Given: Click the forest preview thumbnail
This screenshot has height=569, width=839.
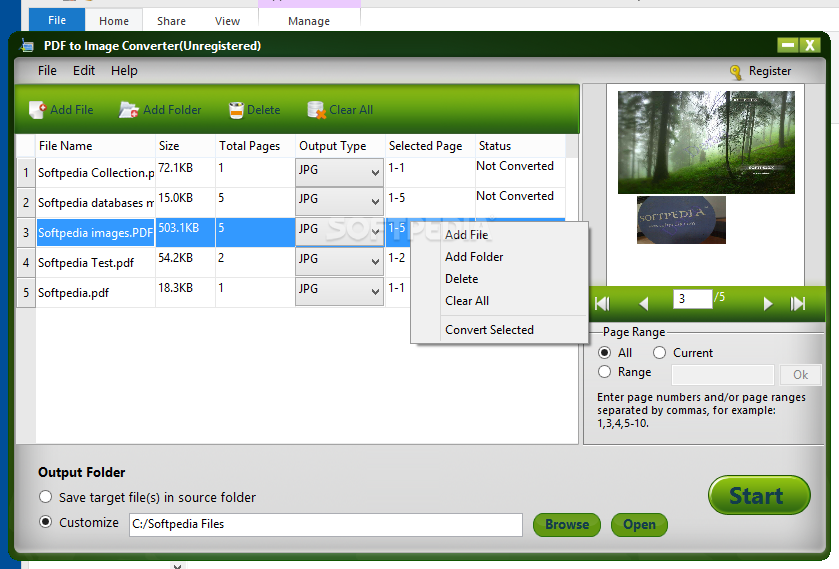Looking at the screenshot, I should coord(706,142).
